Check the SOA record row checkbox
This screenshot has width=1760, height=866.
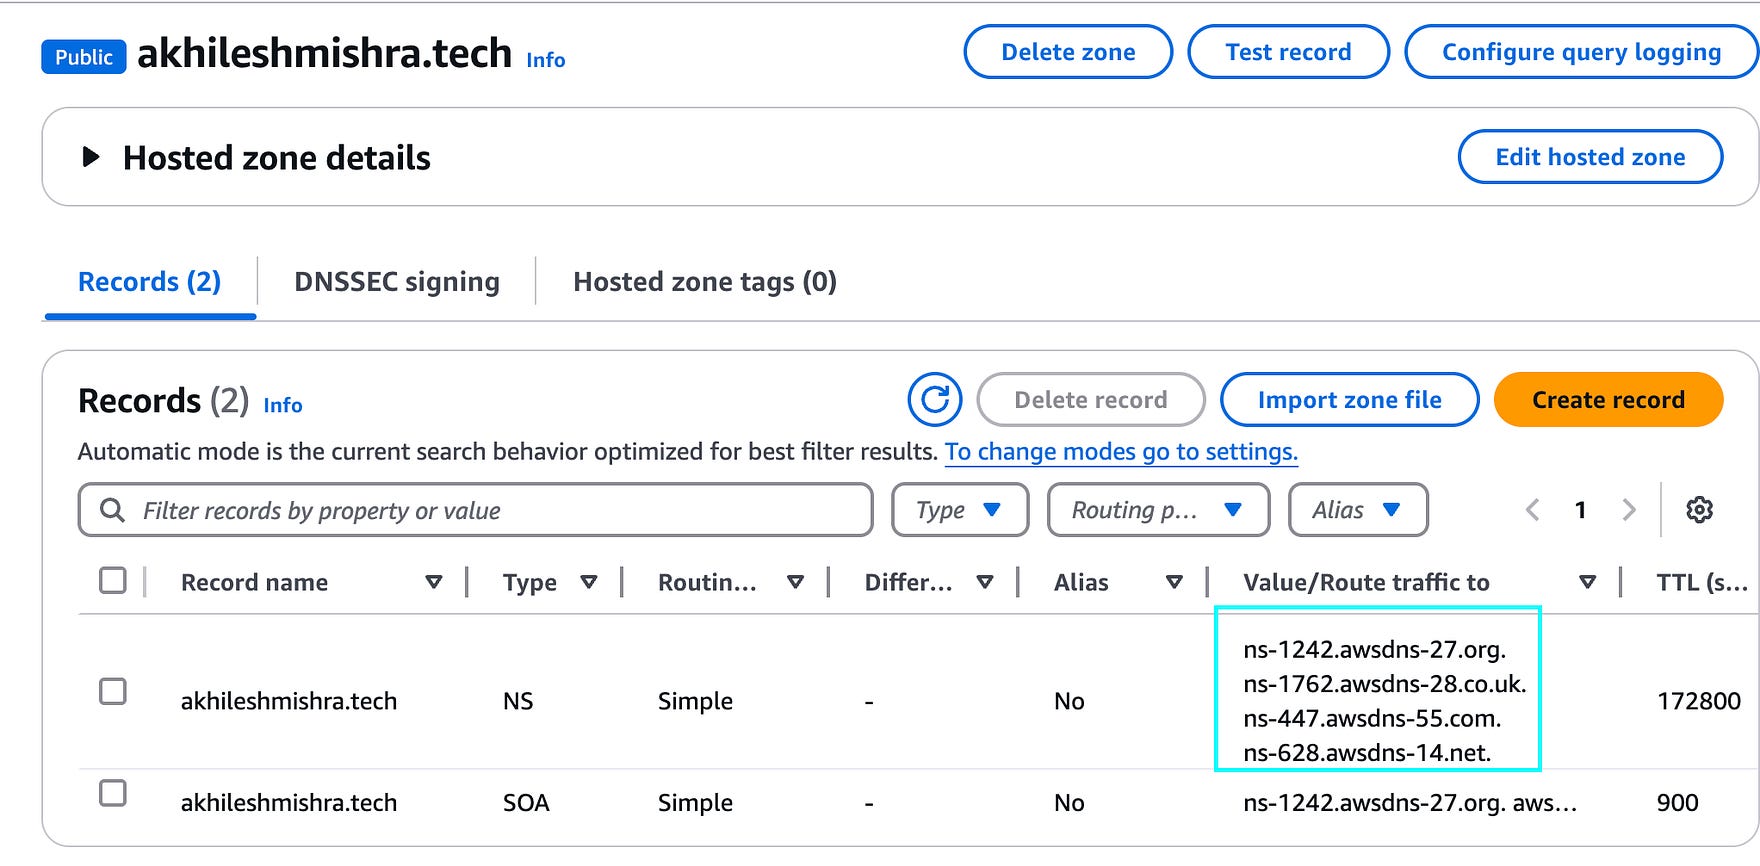tap(113, 793)
